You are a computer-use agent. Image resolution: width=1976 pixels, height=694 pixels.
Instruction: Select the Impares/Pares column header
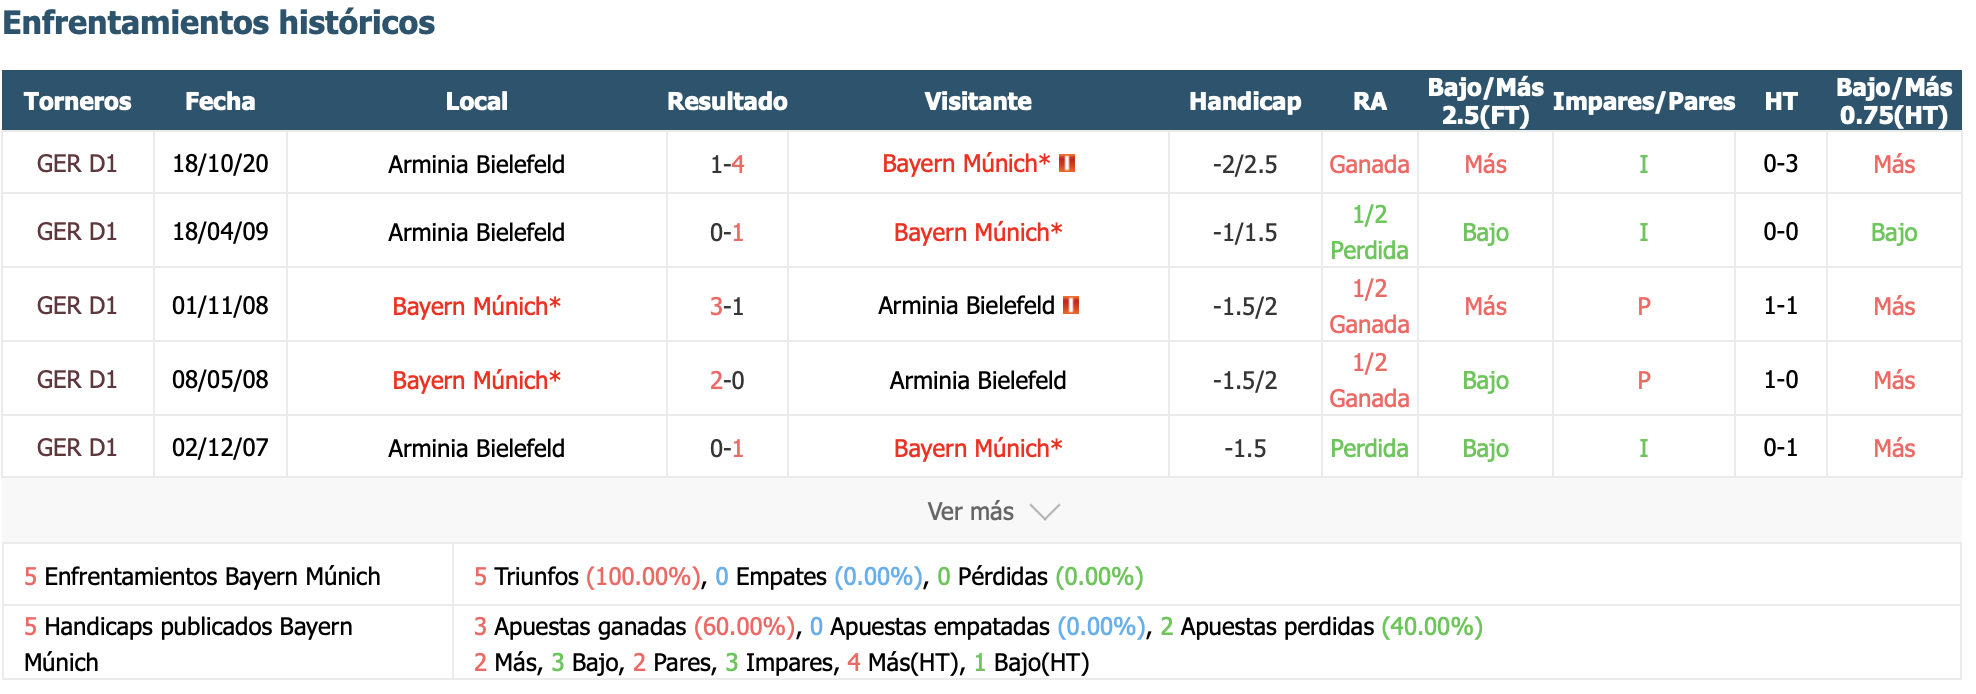pos(1643,101)
